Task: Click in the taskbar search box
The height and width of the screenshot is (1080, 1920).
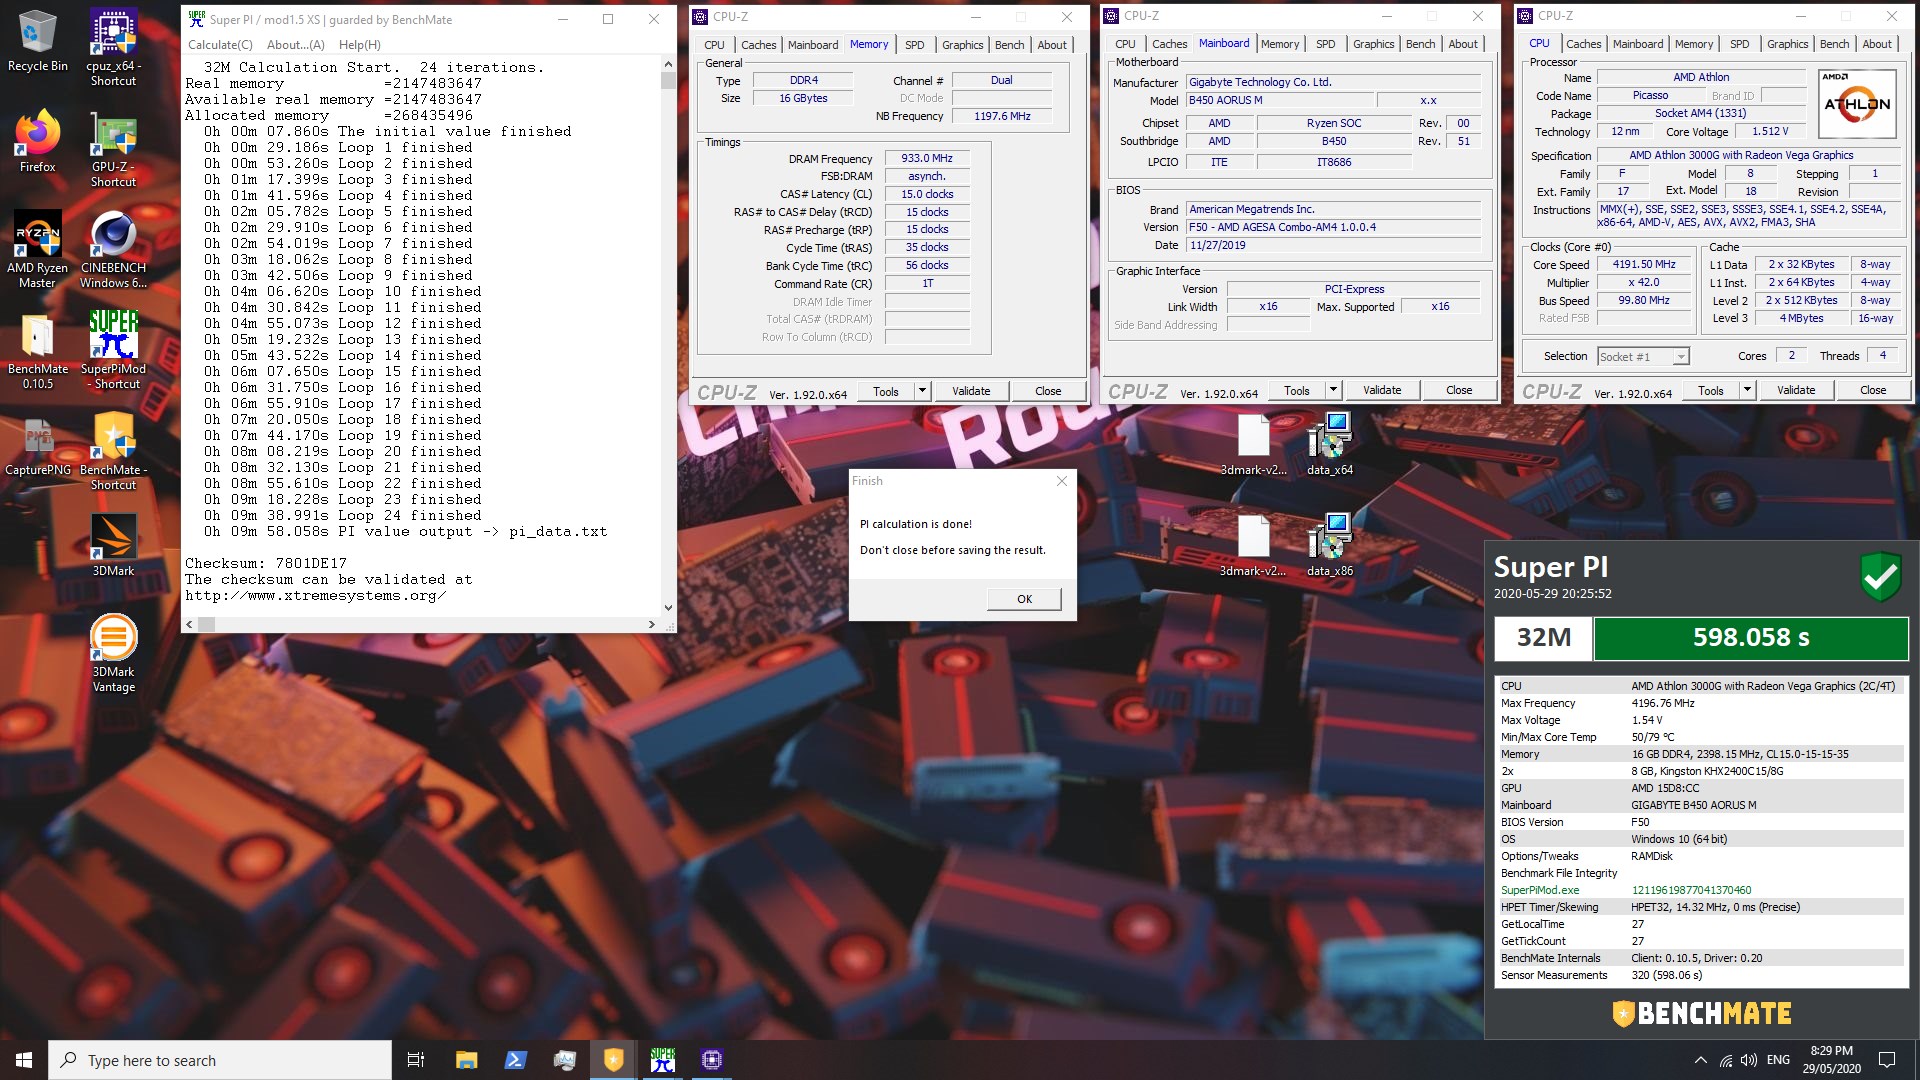Action: point(220,1060)
